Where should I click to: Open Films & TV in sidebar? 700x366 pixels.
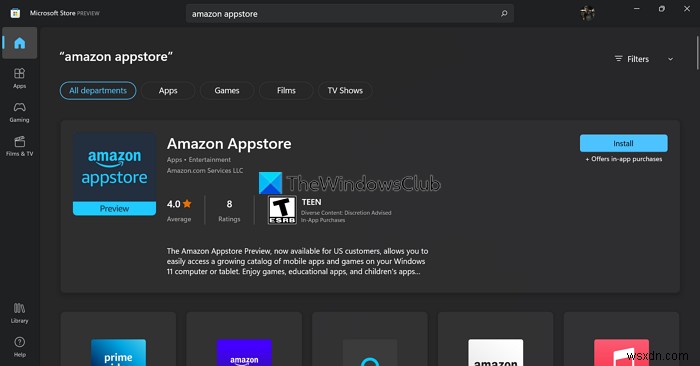pyautogui.click(x=20, y=146)
